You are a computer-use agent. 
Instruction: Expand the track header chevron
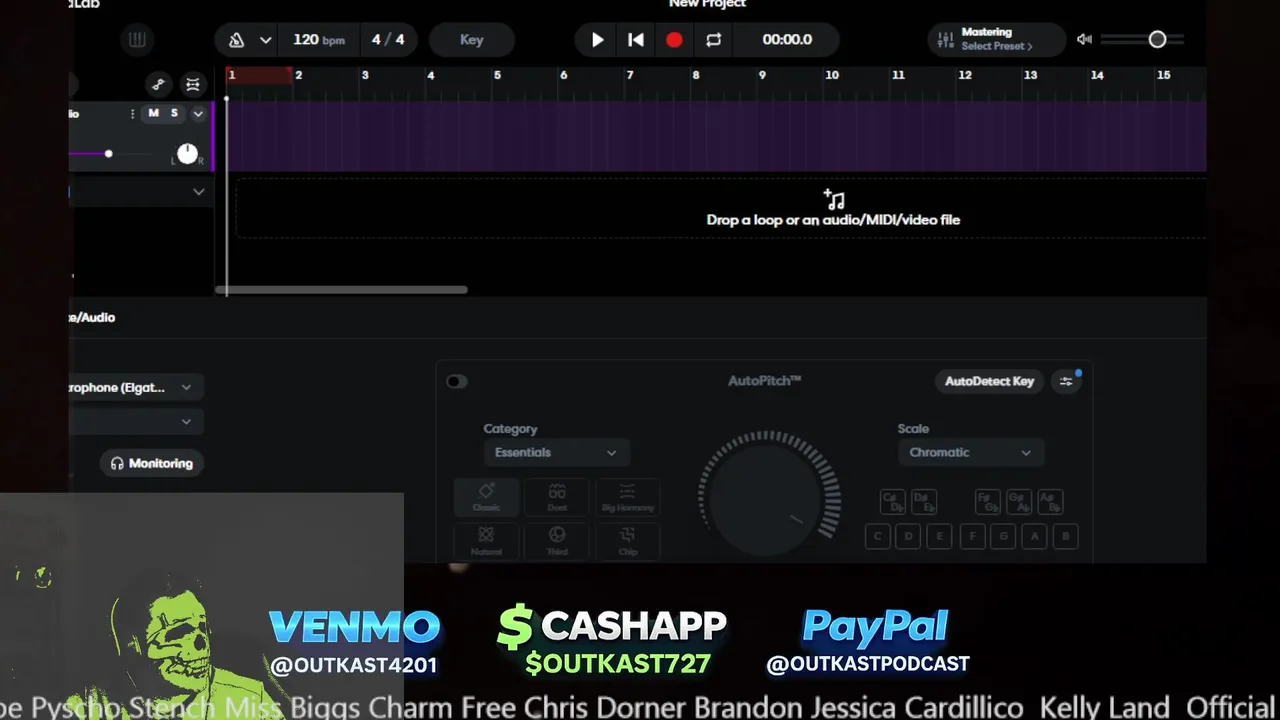tap(198, 114)
